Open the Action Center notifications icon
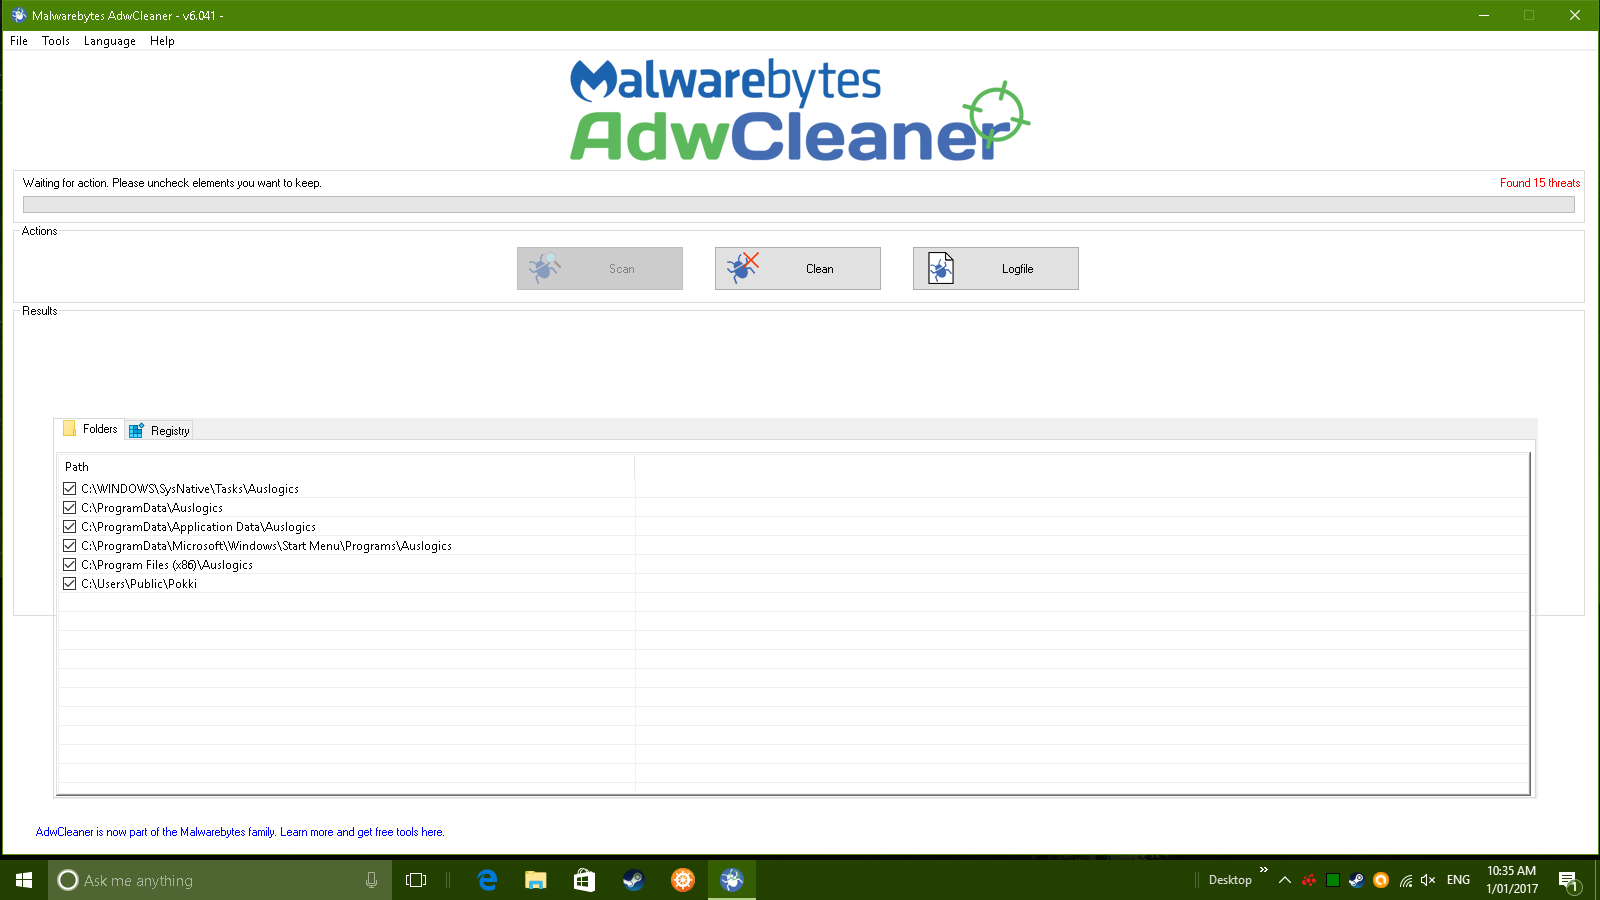Viewport: 1600px width, 900px height. coord(1568,881)
